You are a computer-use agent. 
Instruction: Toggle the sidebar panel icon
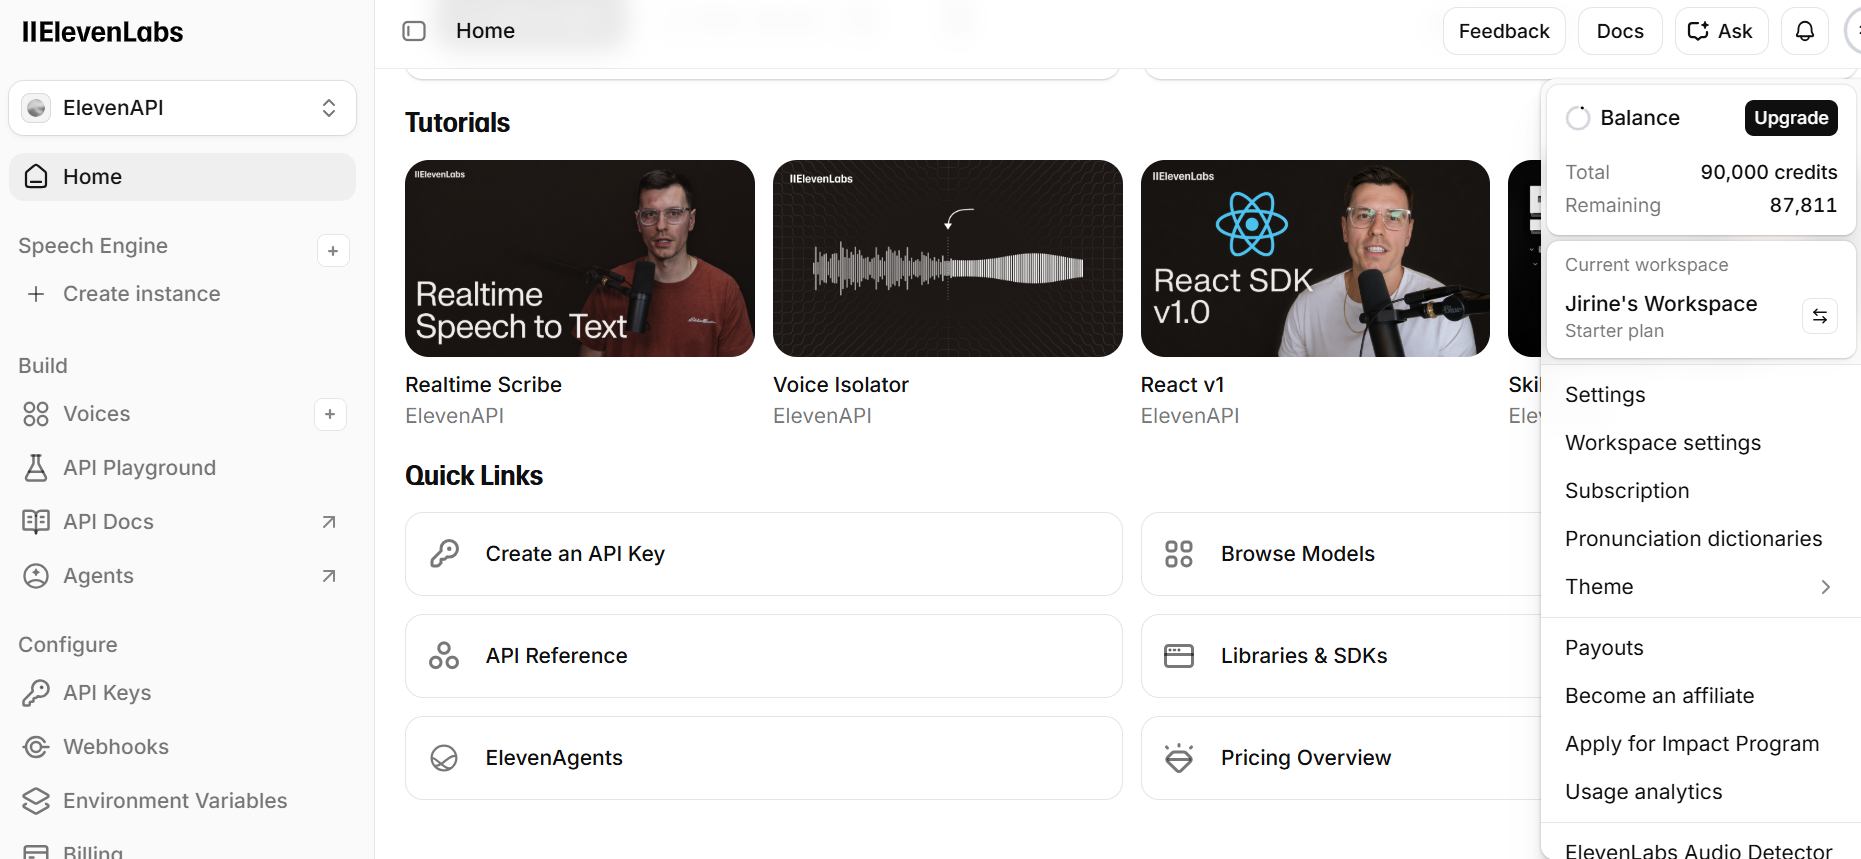click(x=414, y=31)
